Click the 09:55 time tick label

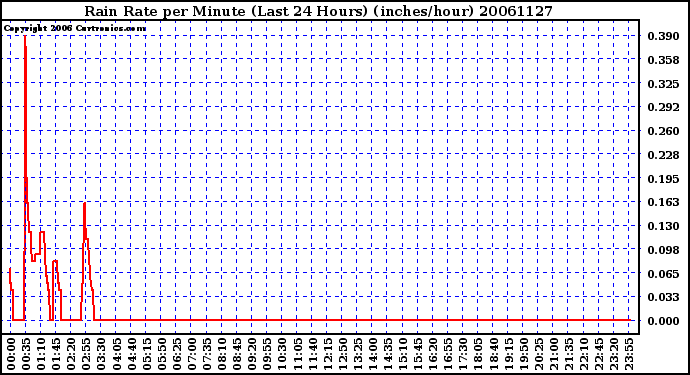[267, 354]
